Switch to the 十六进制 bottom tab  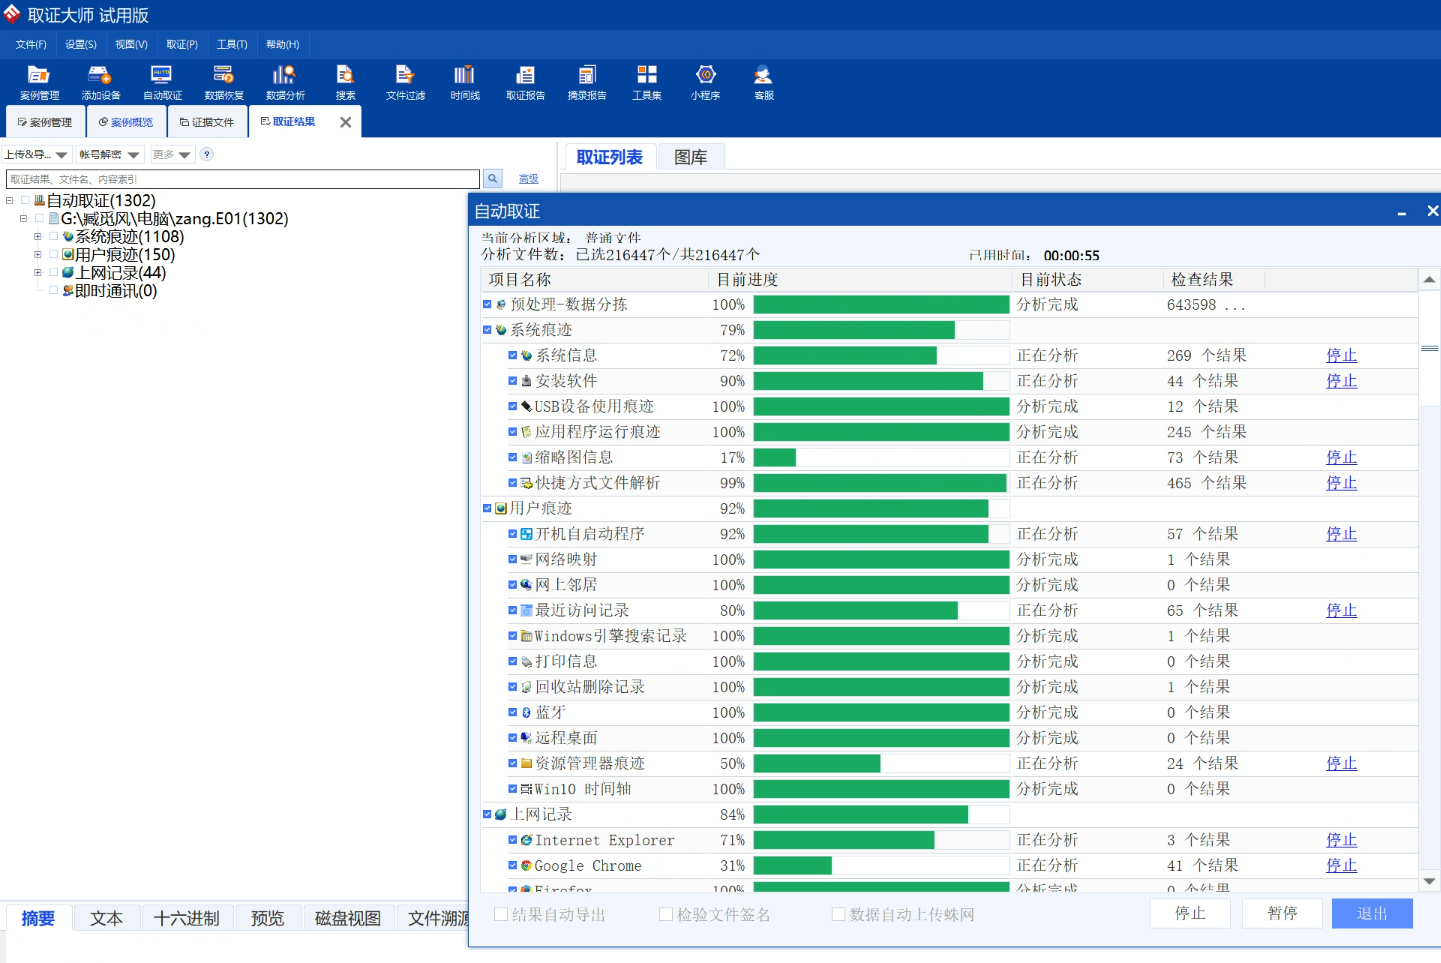click(x=187, y=918)
